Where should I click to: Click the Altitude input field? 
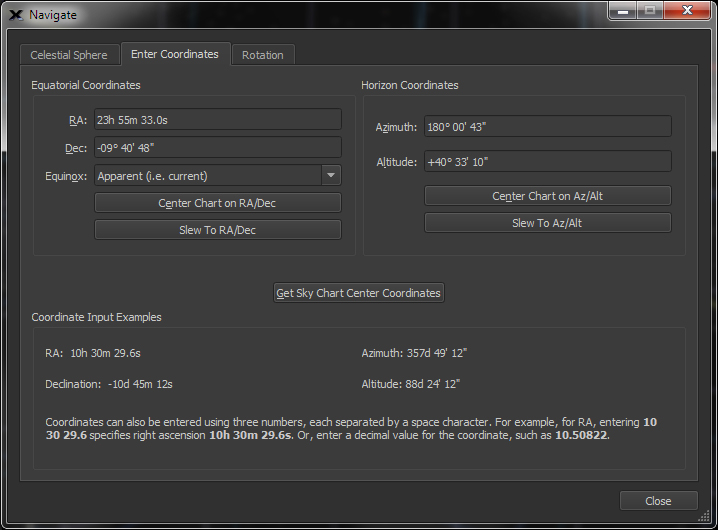point(548,162)
